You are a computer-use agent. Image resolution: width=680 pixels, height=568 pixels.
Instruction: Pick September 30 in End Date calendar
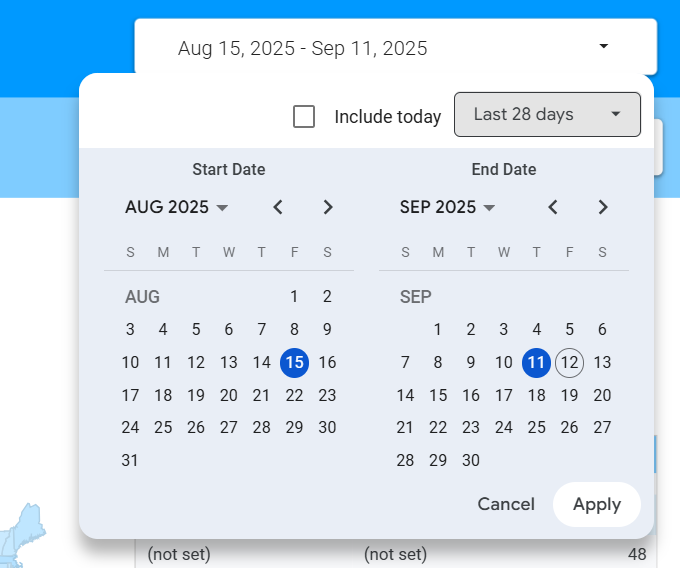[x=471, y=461]
